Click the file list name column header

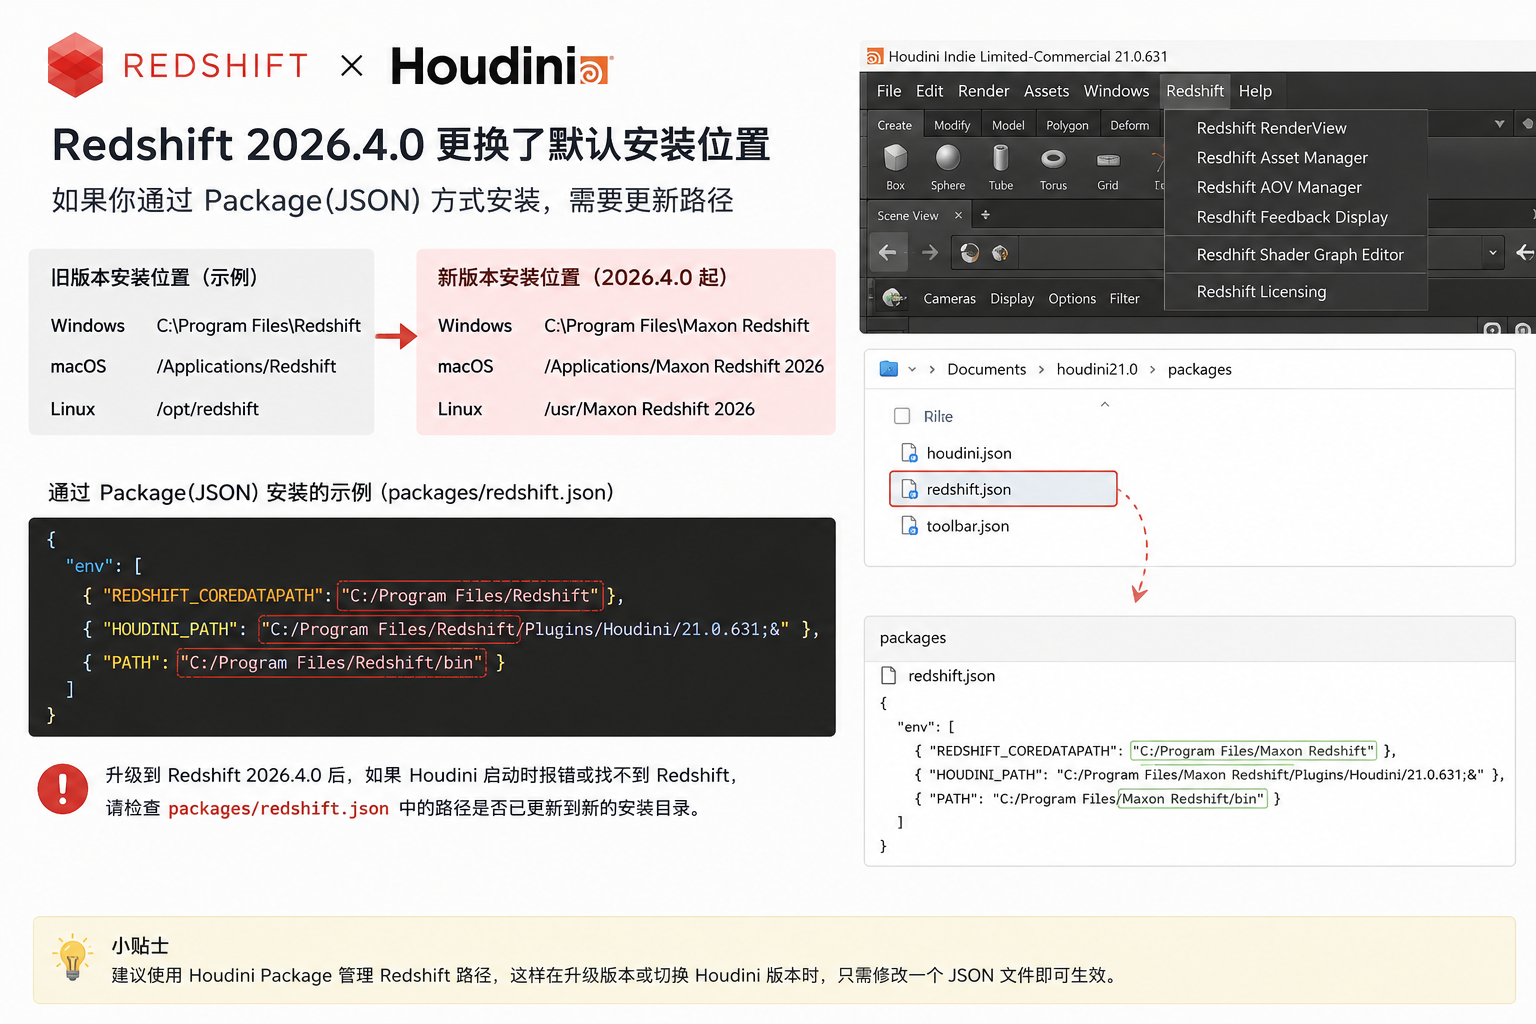point(937,416)
